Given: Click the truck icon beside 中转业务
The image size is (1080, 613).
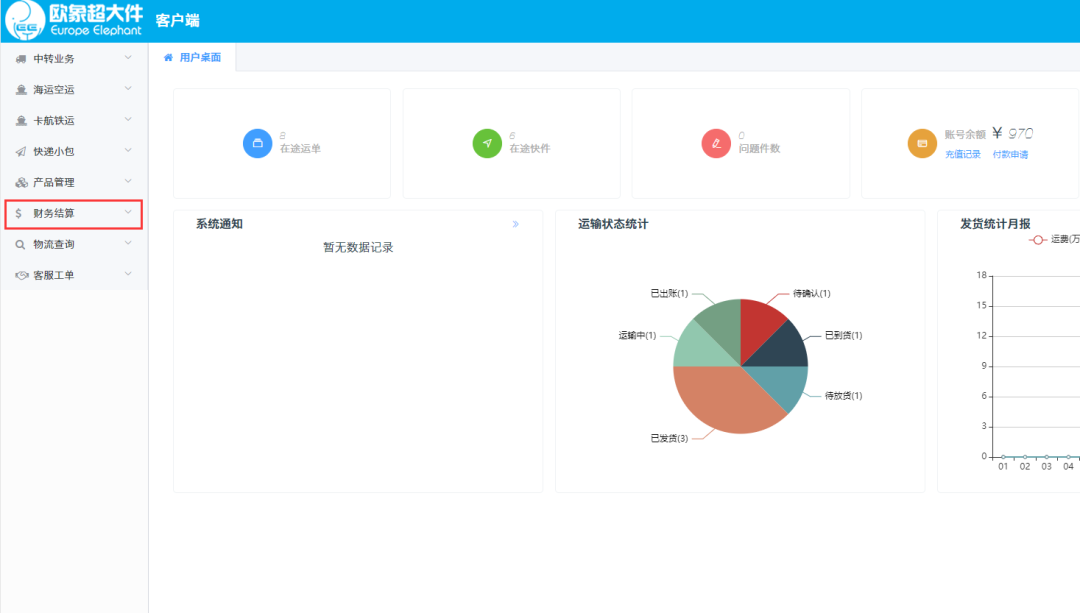Looking at the screenshot, I should [21, 59].
